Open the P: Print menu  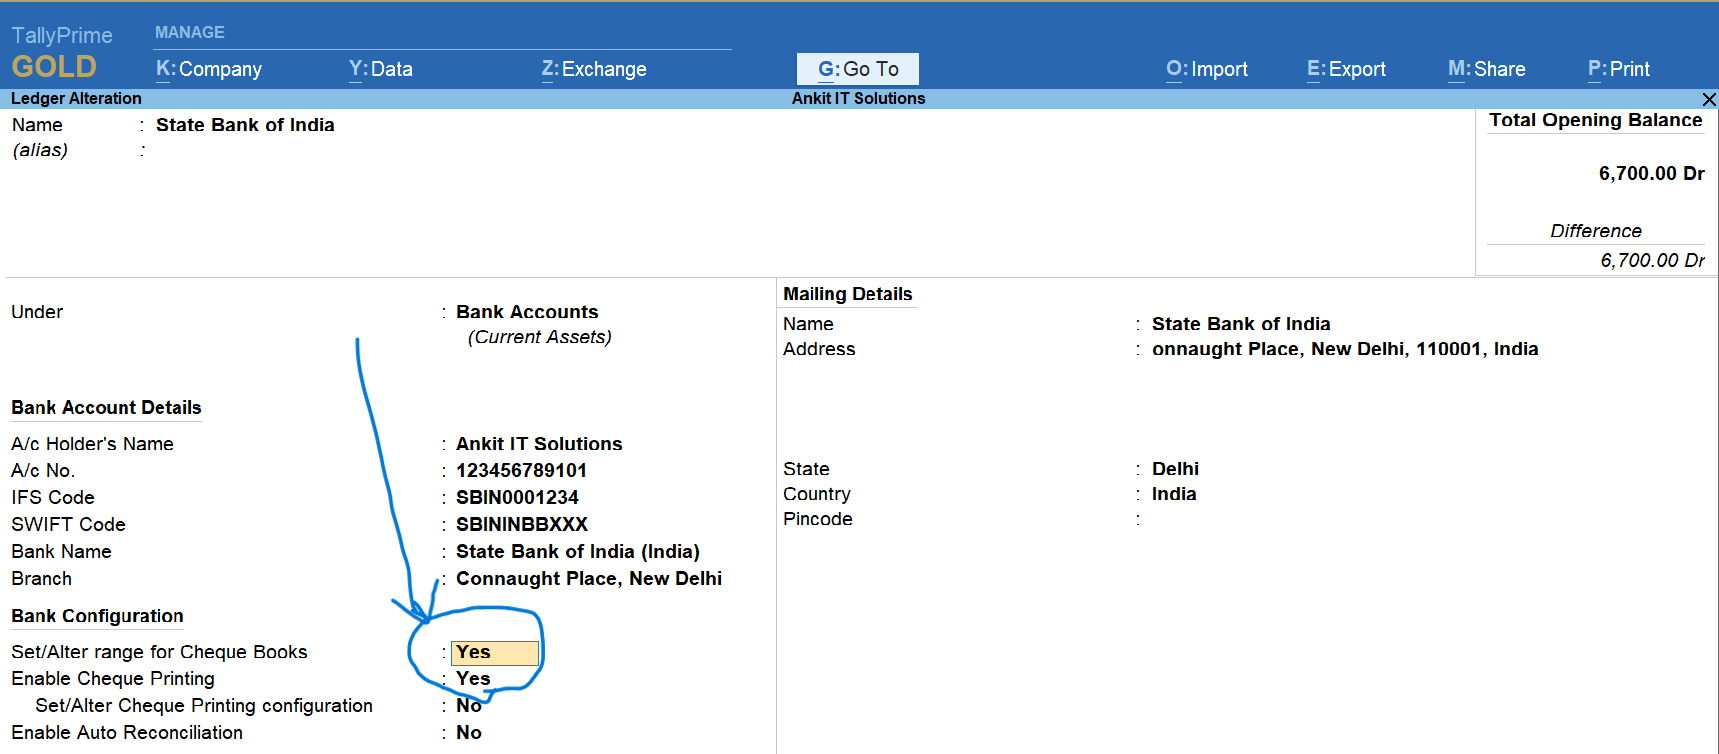[x=1619, y=69]
